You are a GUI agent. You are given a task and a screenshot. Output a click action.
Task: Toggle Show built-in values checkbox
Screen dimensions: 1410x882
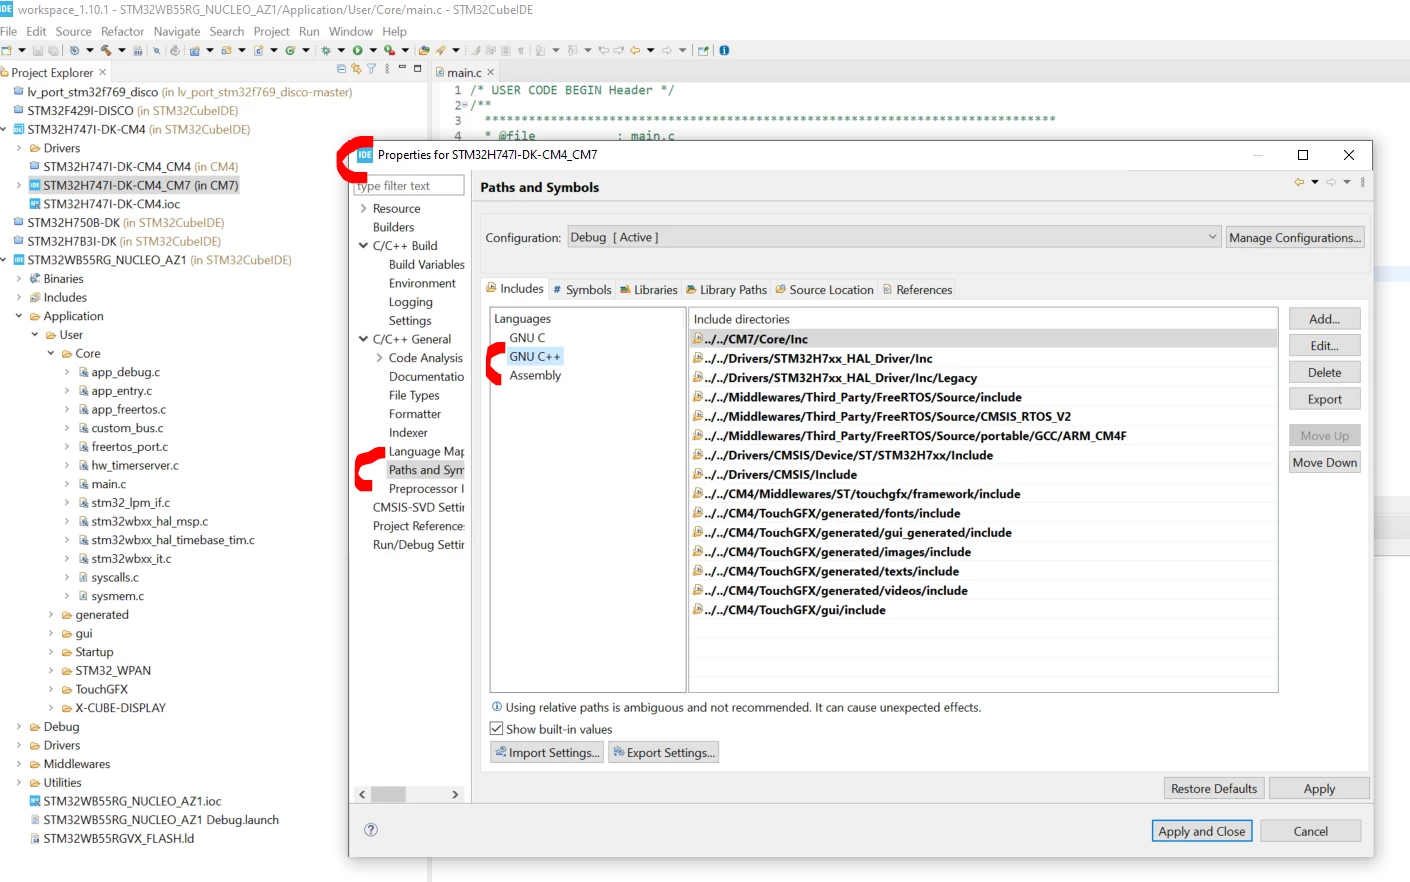point(497,729)
